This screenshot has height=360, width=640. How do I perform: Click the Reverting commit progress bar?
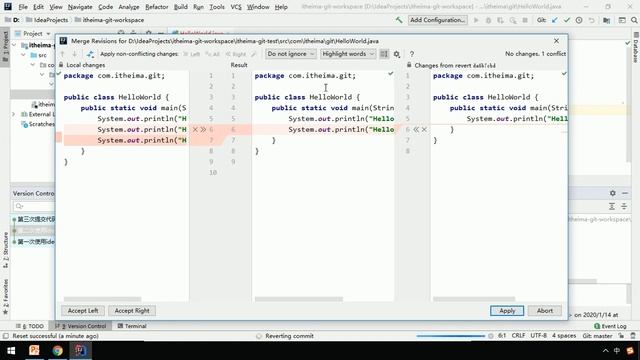(x=451, y=336)
